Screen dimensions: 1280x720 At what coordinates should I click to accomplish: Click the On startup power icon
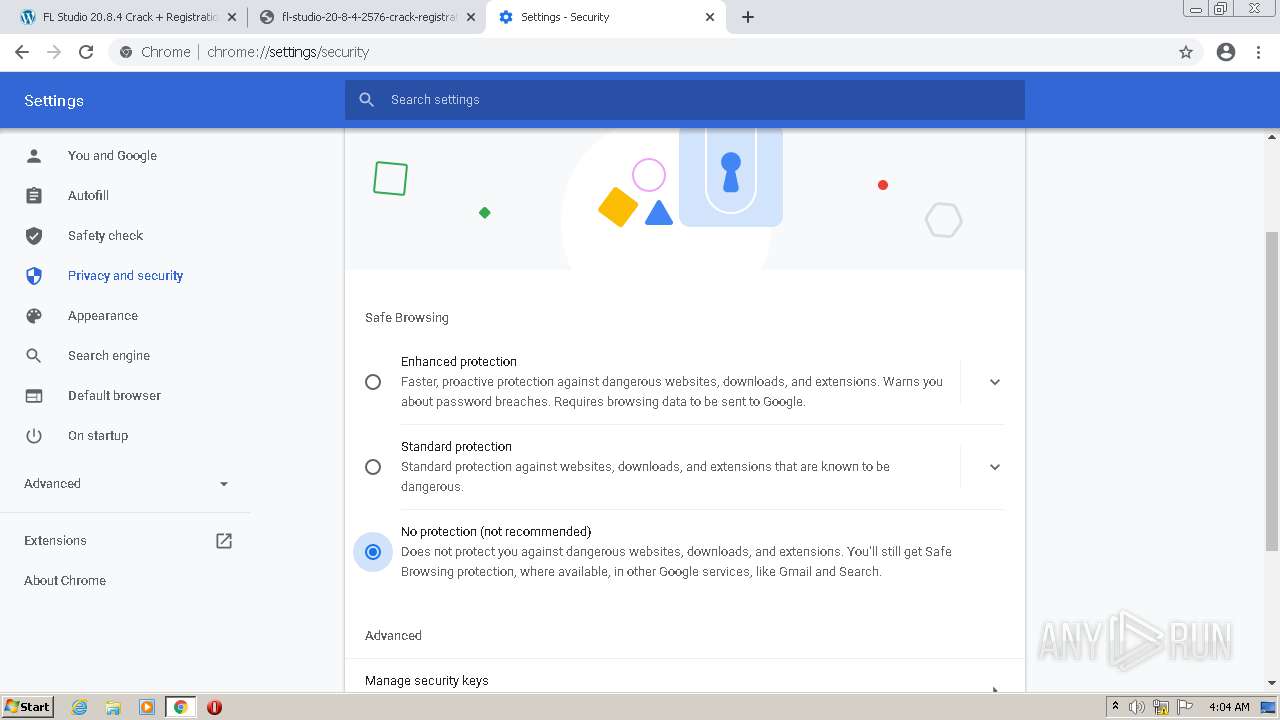point(34,436)
